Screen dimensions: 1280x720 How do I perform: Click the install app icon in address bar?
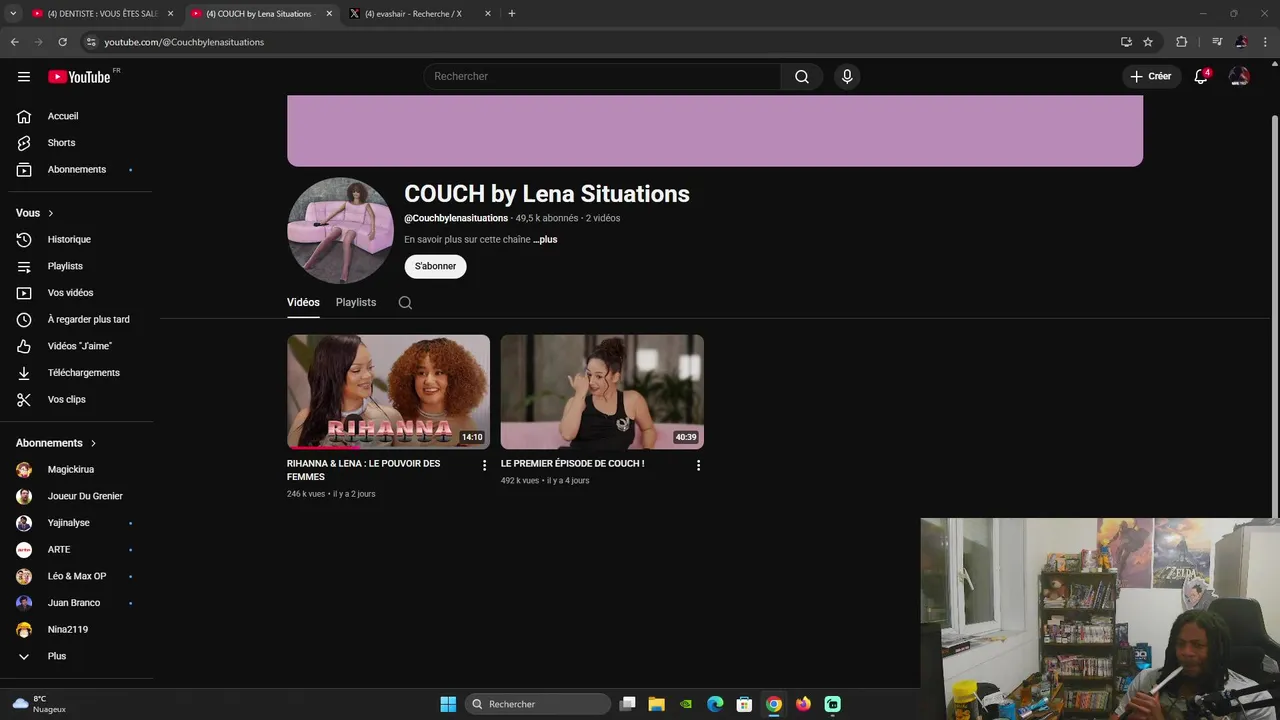tap(1126, 42)
